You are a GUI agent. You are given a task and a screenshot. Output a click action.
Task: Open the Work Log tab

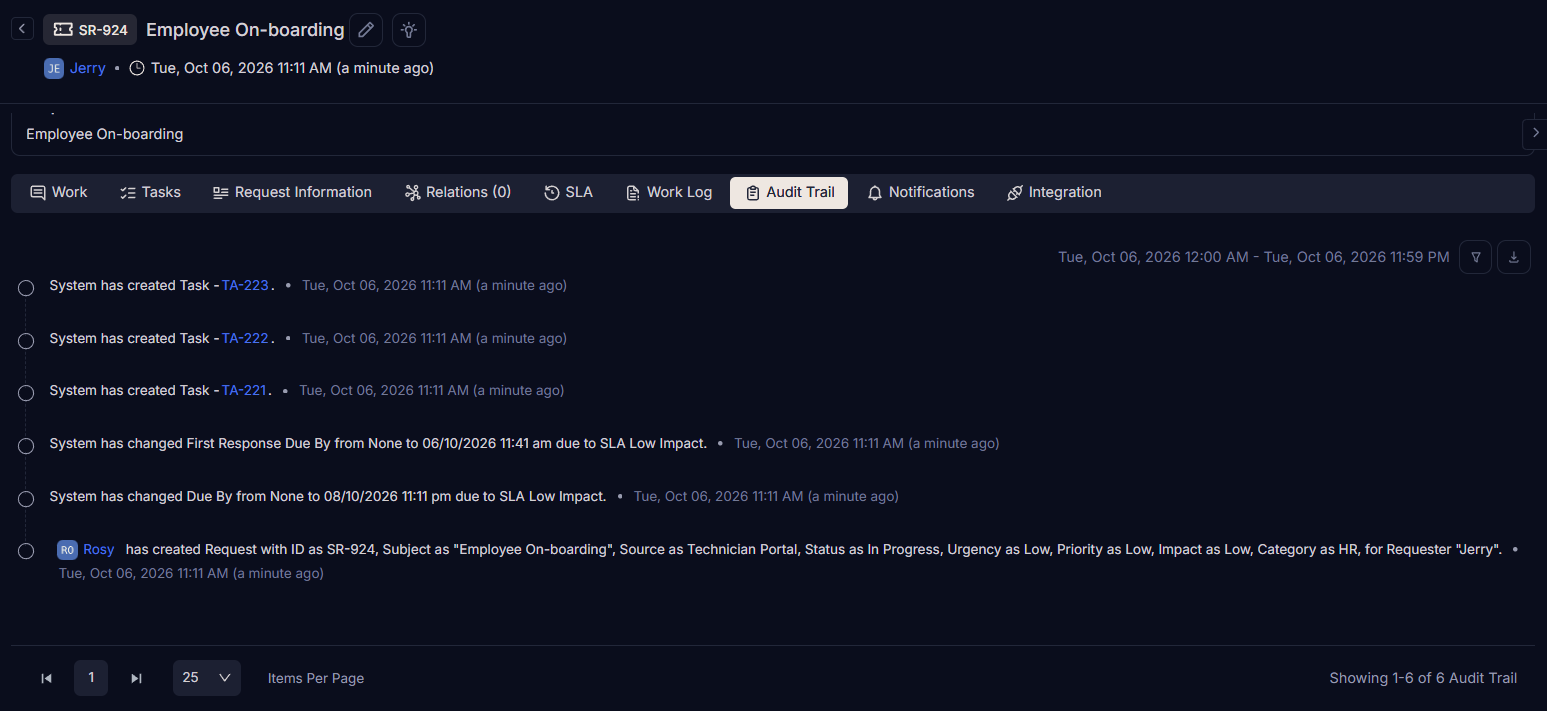coord(668,193)
